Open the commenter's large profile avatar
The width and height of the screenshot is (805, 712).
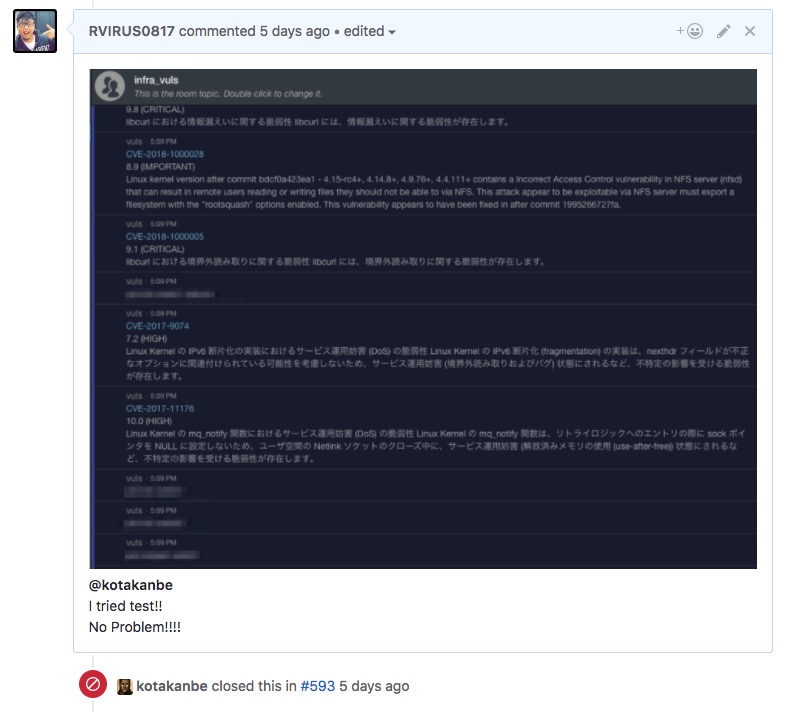(34, 32)
